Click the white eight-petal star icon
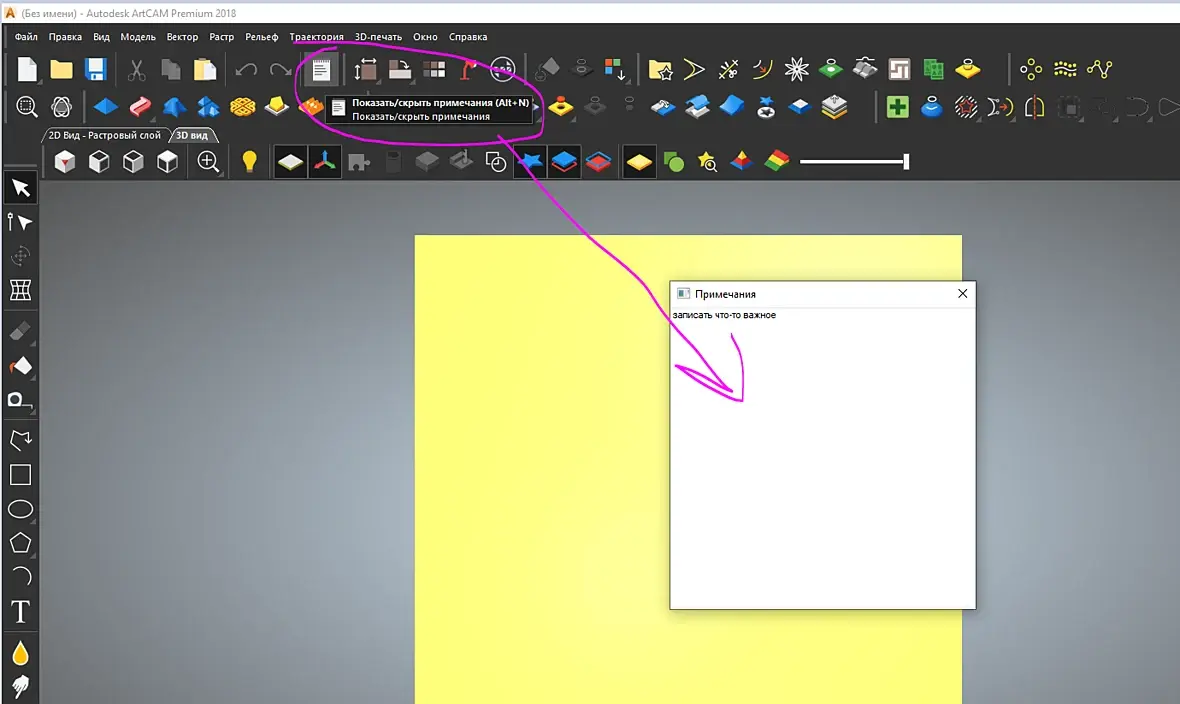Viewport: 1180px width, 704px height. tap(796, 70)
